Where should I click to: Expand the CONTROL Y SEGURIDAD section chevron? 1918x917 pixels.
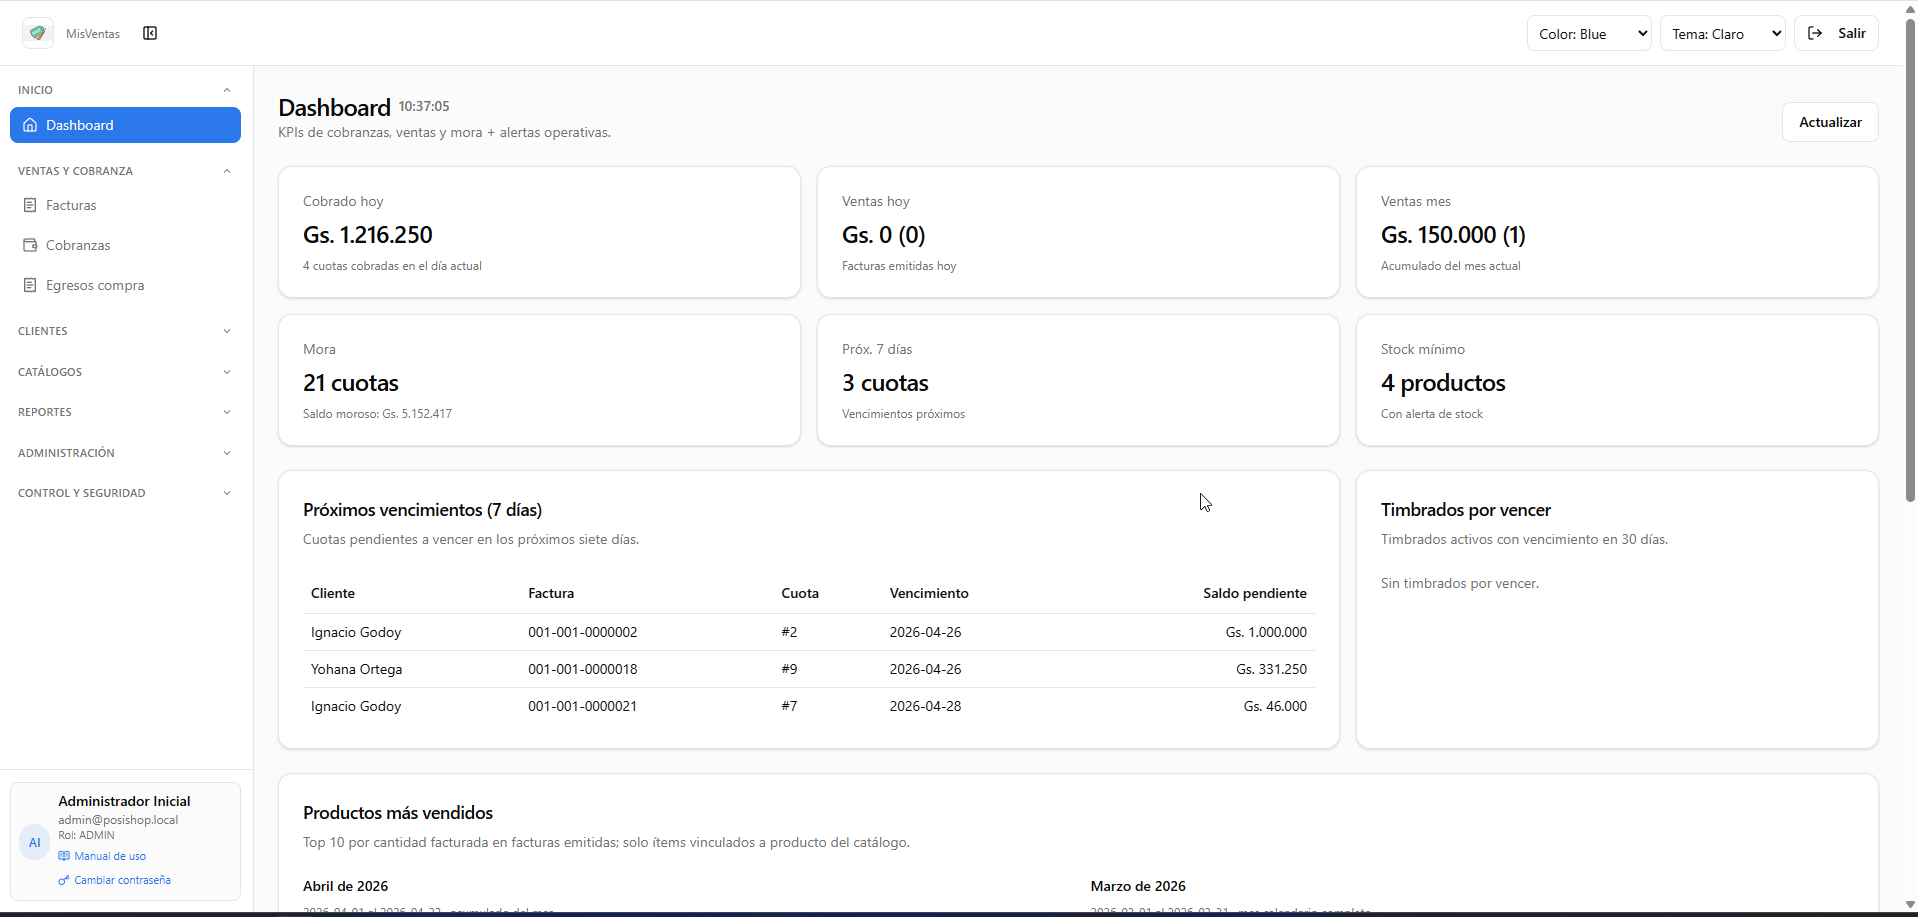point(227,493)
